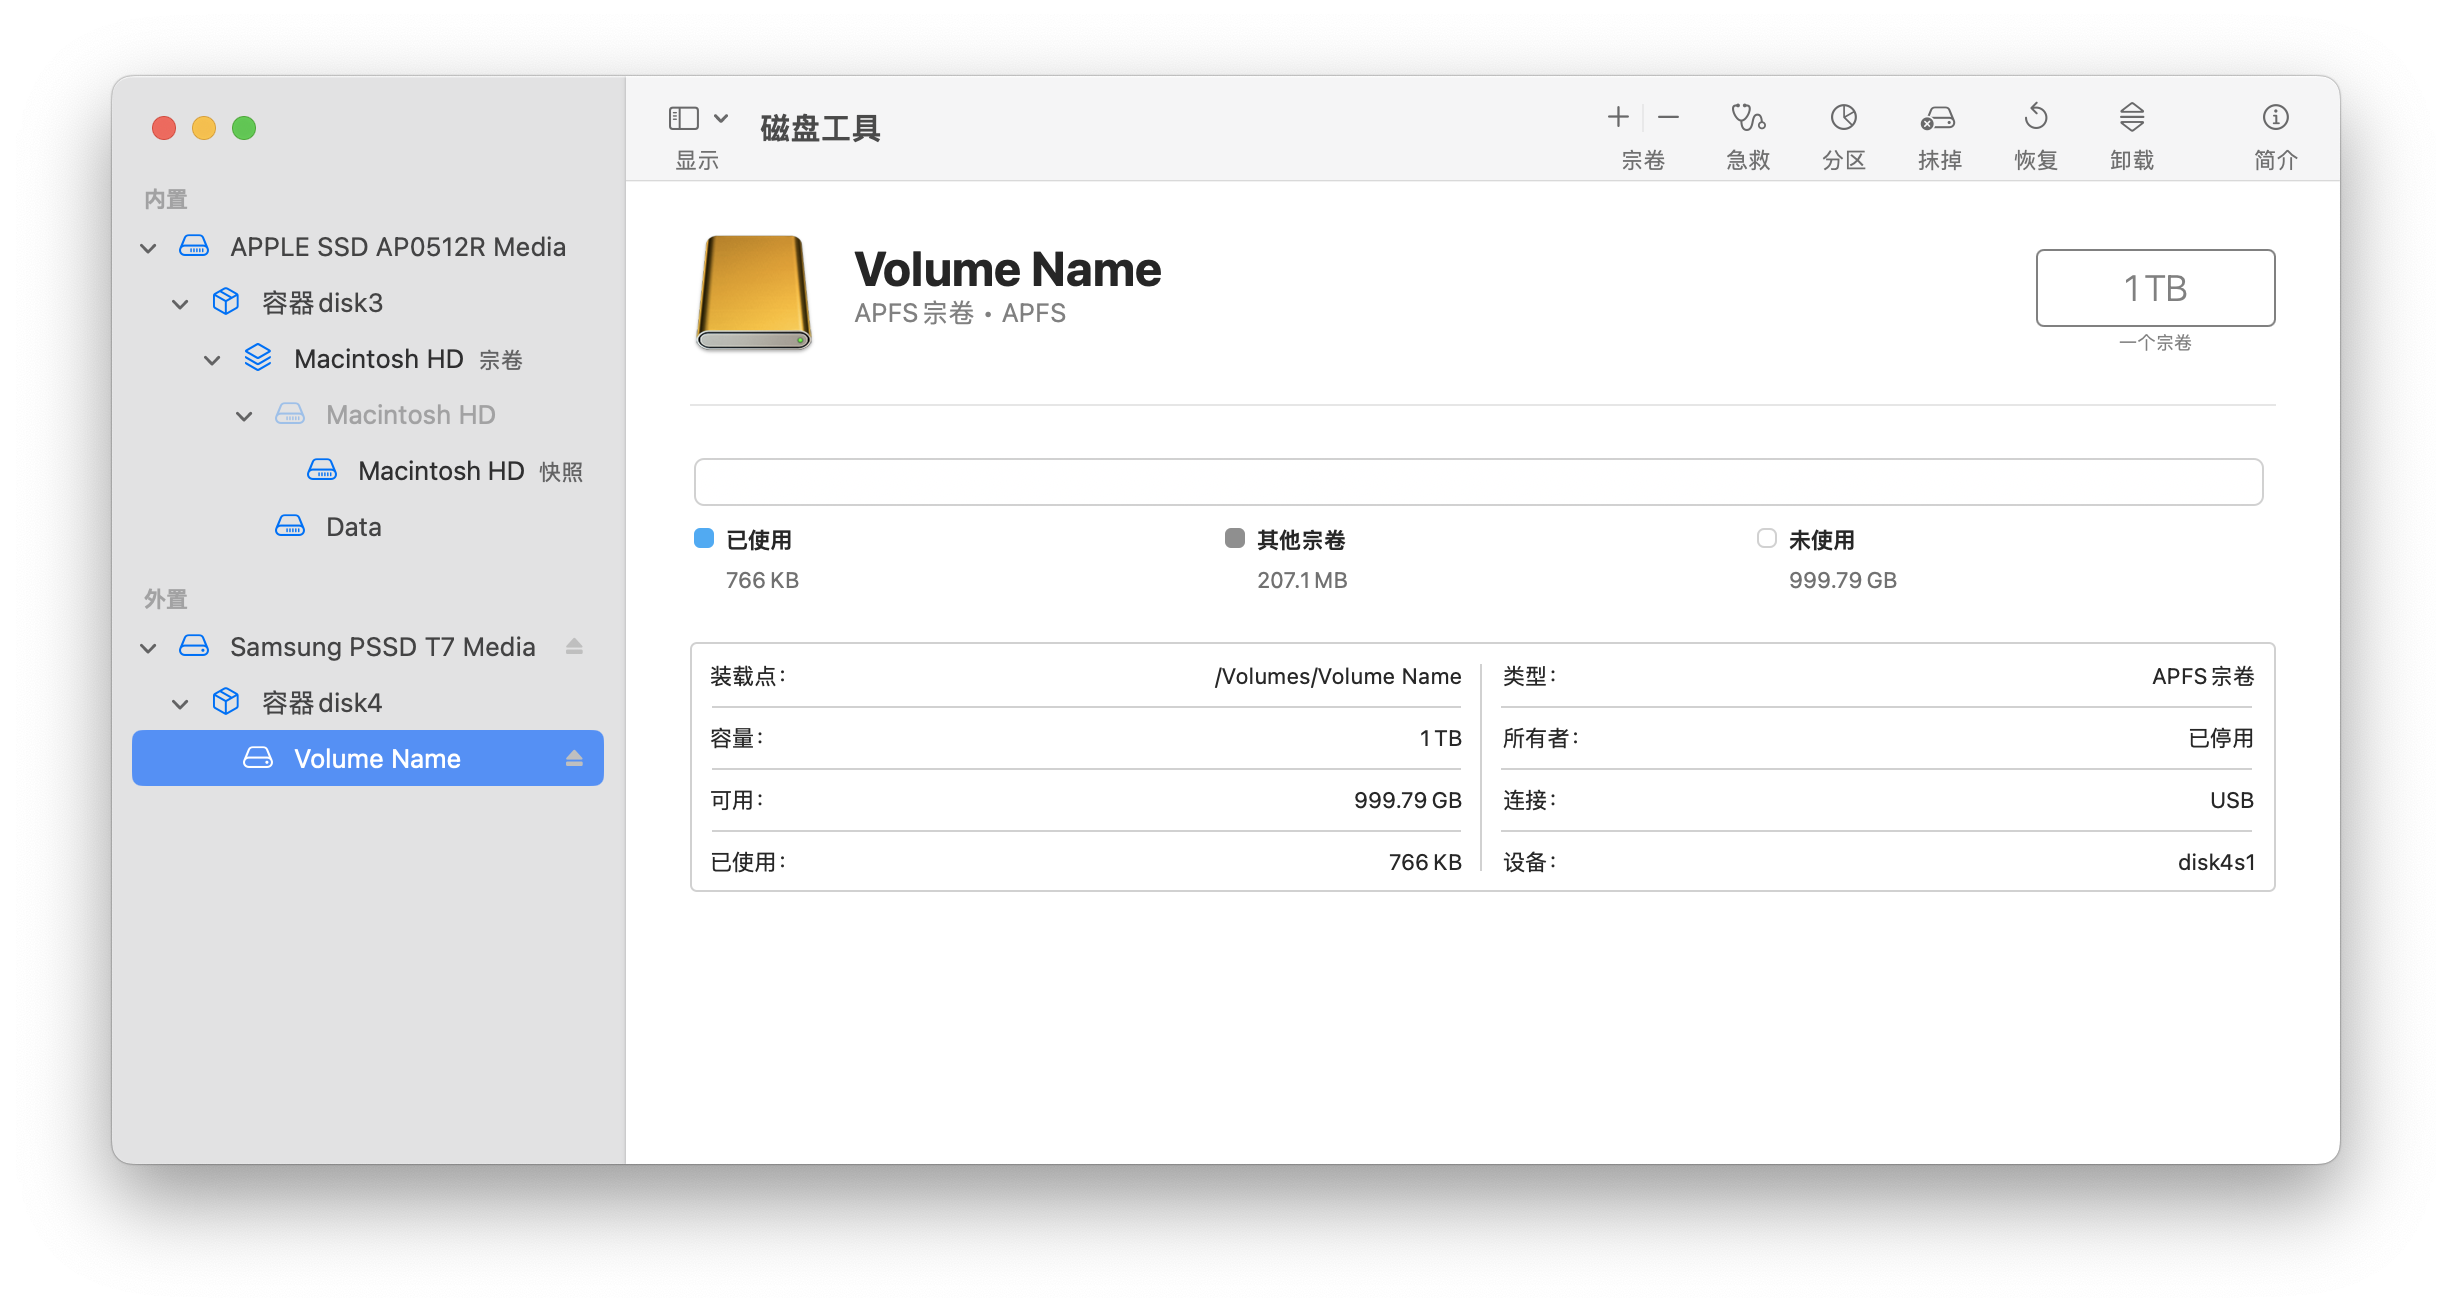This screenshot has height=1312, width=2452.
Task: Open the Info (简介) icon
Action: tap(2275, 119)
